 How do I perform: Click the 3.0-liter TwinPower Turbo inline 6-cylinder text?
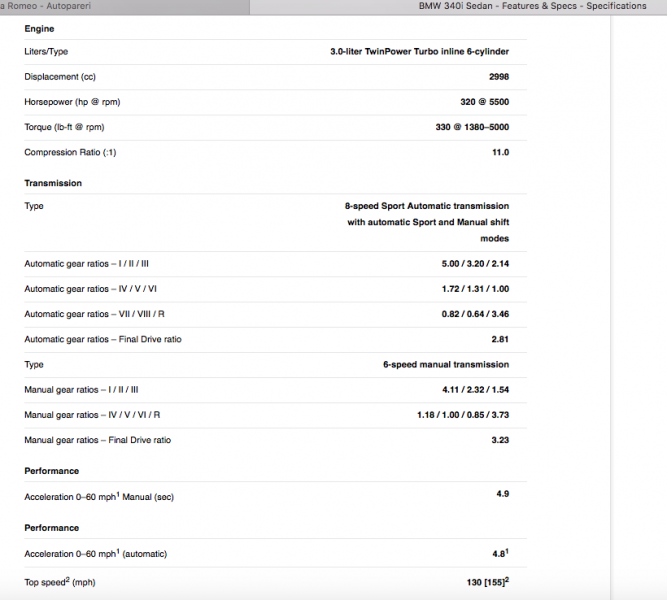(x=419, y=51)
